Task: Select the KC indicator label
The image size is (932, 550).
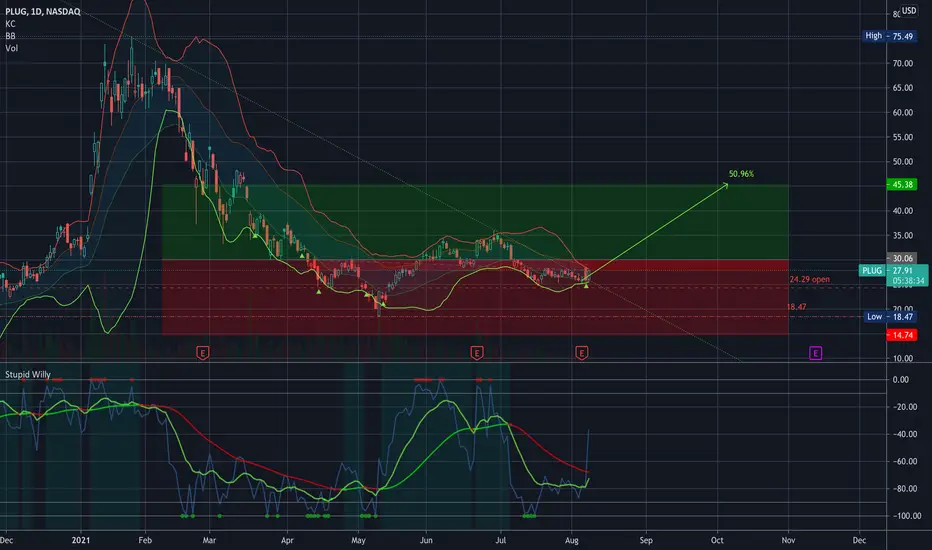Action: tap(11, 24)
